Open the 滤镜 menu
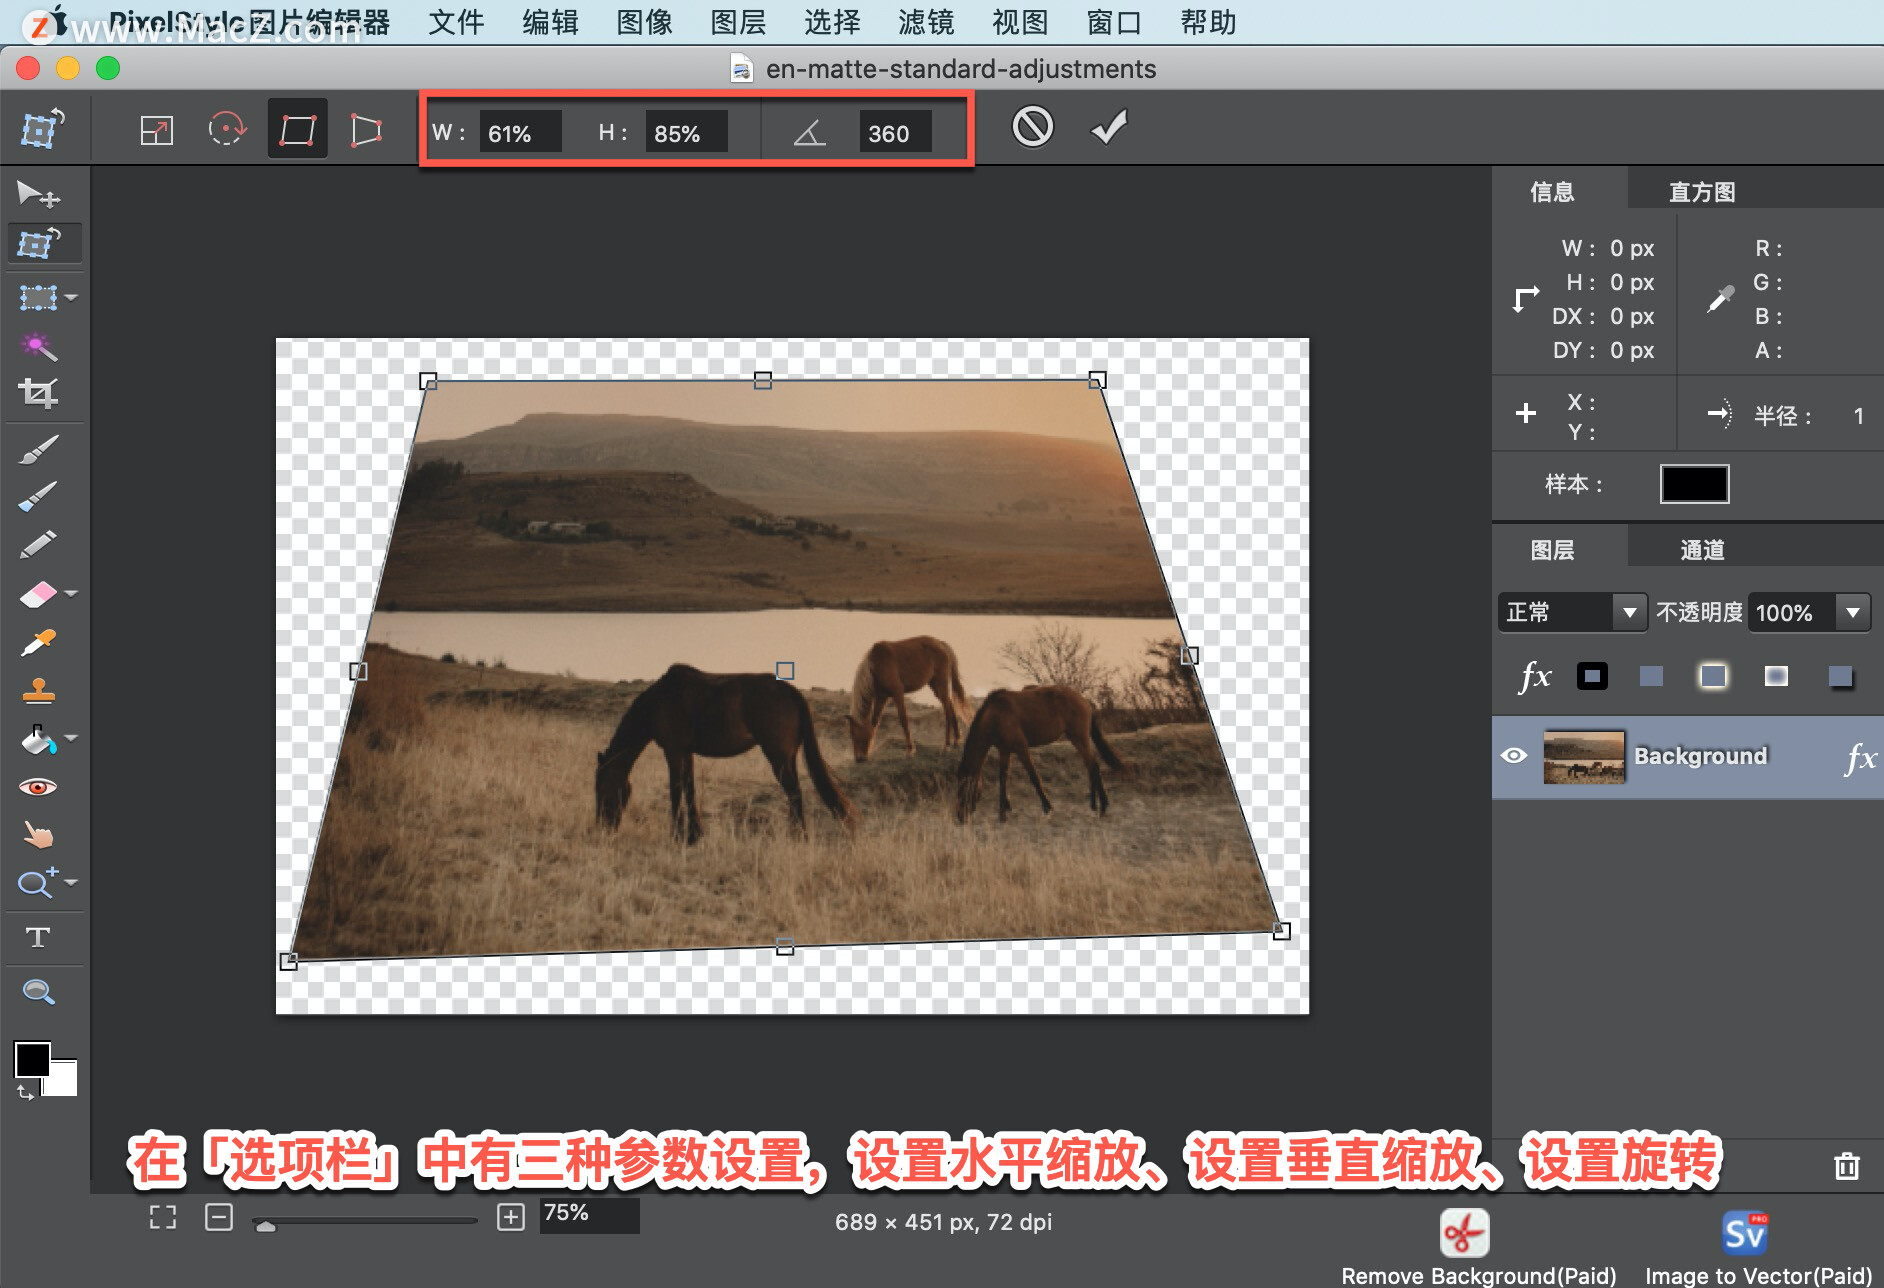This screenshot has width=1884, height=1288. [x=925, y=22]
